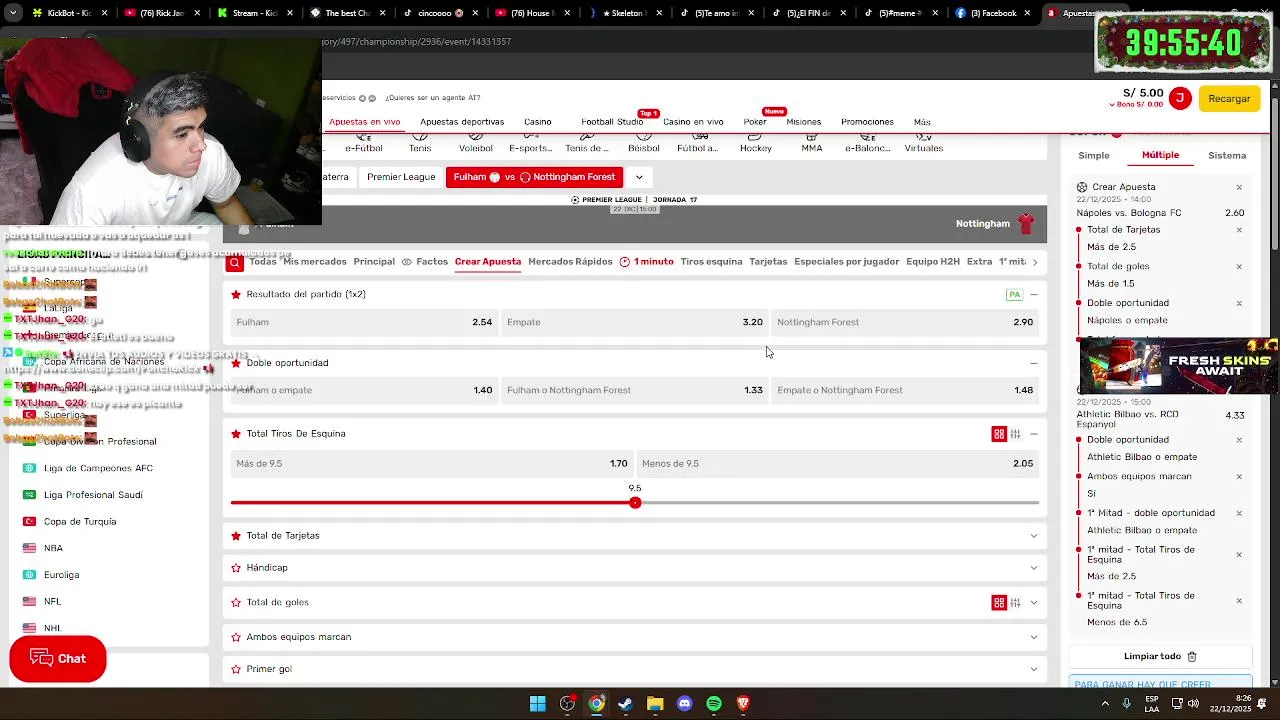Open the Equipo H2H tab
Image resolution: width=1280 pixels, height=720 pixels.
[x=933, y=261]
